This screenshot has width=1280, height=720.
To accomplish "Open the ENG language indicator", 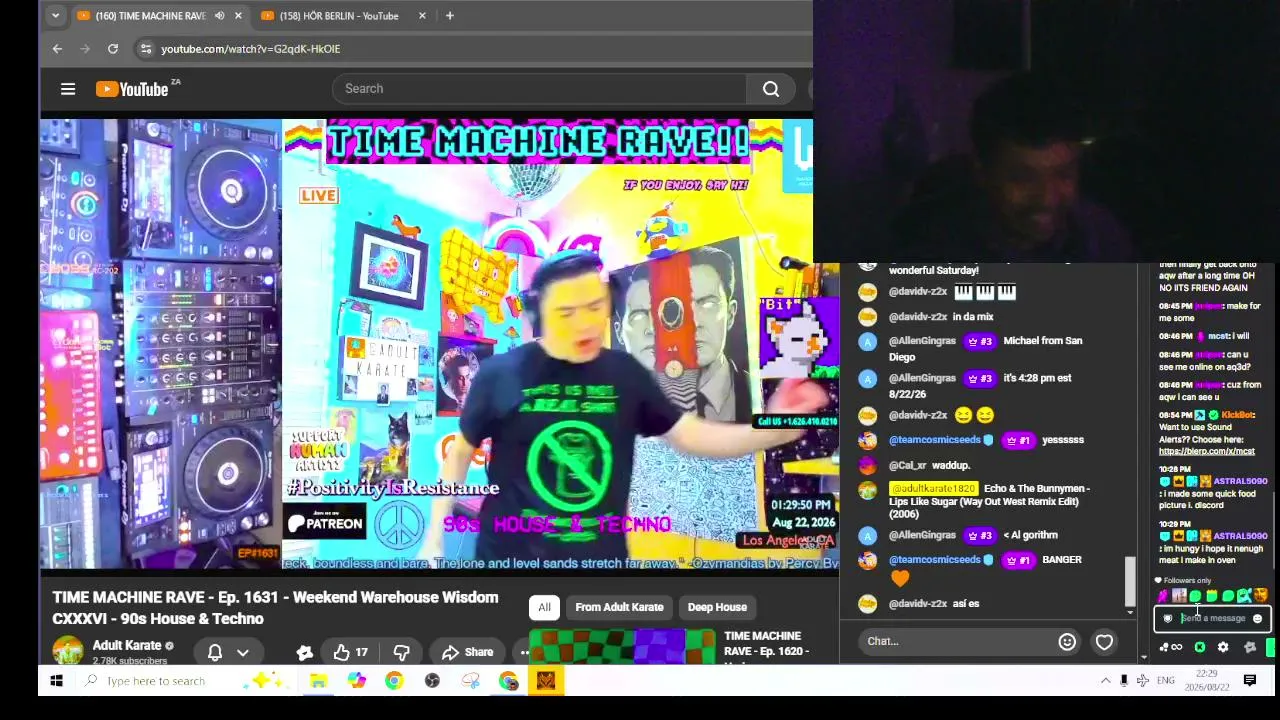I will (1166, 681).
